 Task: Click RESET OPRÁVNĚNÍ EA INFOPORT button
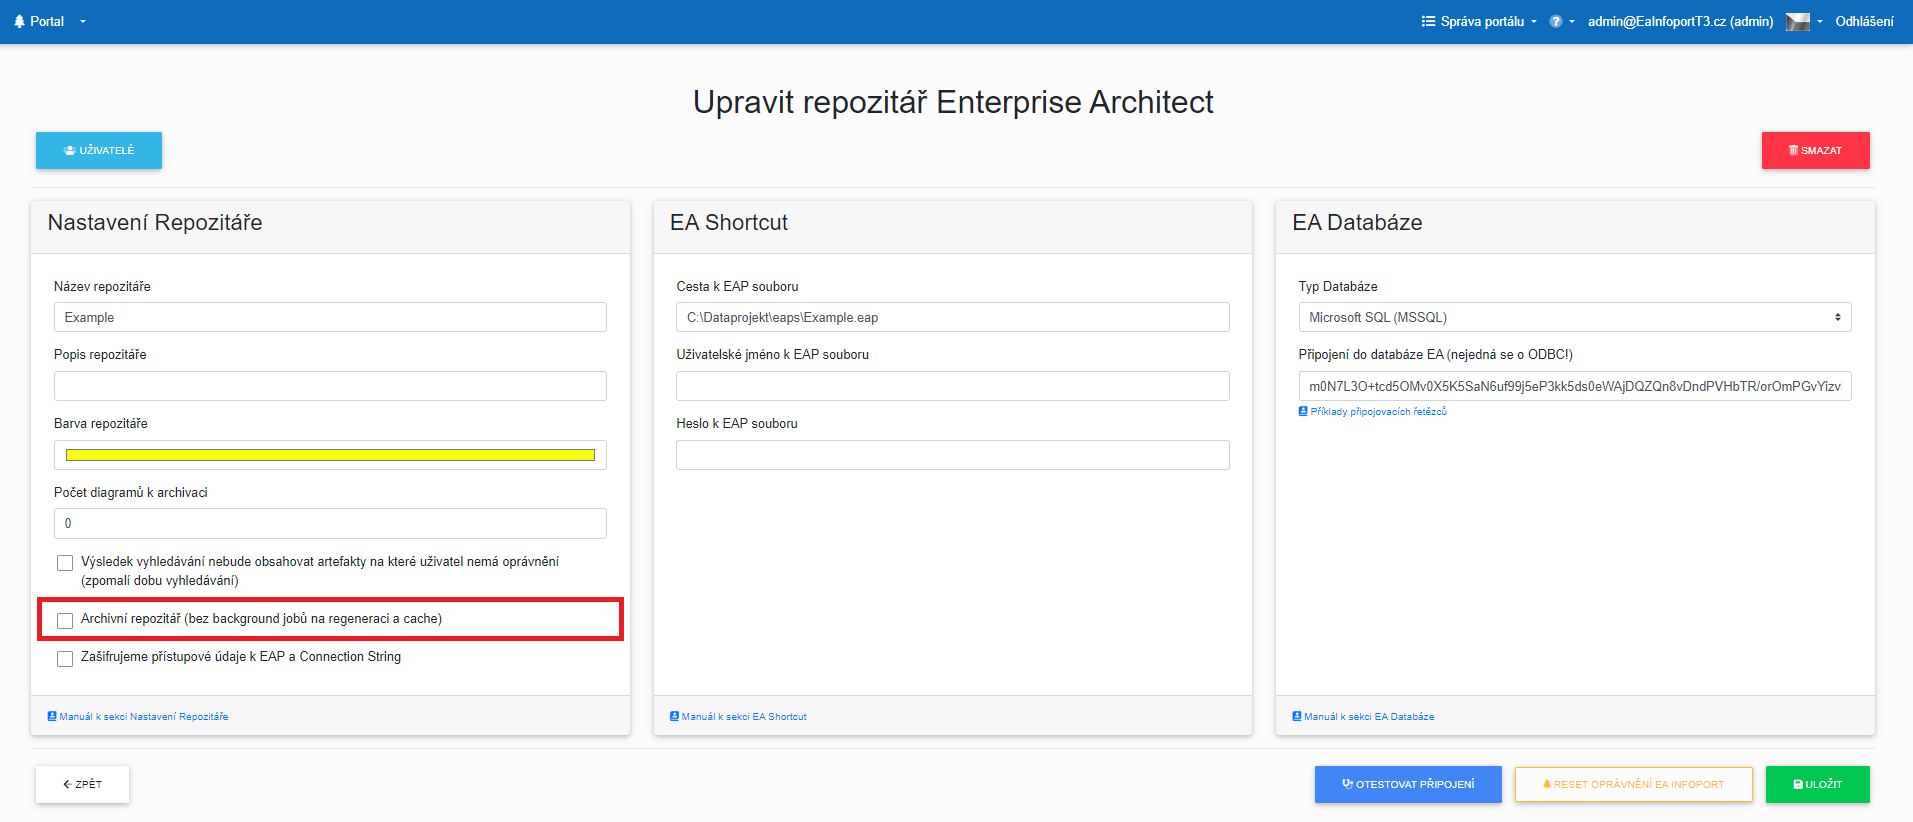[1633, 784]
